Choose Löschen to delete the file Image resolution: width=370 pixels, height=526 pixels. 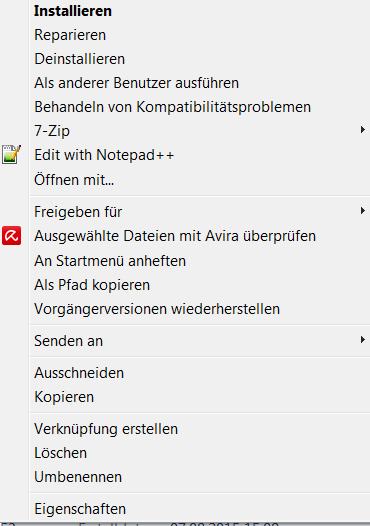pyautogui.click(x=60, y=453)
